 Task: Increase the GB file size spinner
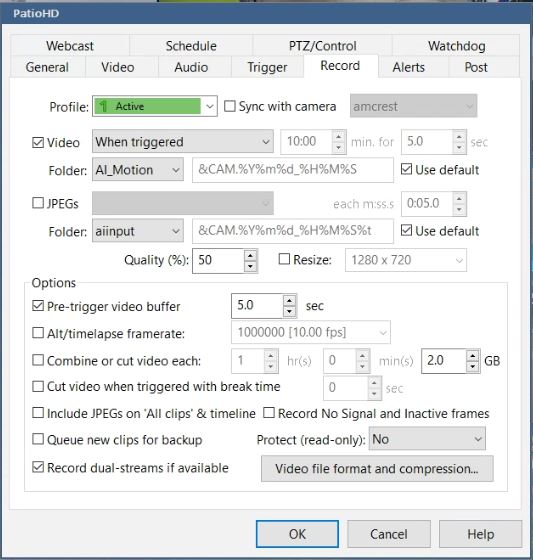point(473,356)
